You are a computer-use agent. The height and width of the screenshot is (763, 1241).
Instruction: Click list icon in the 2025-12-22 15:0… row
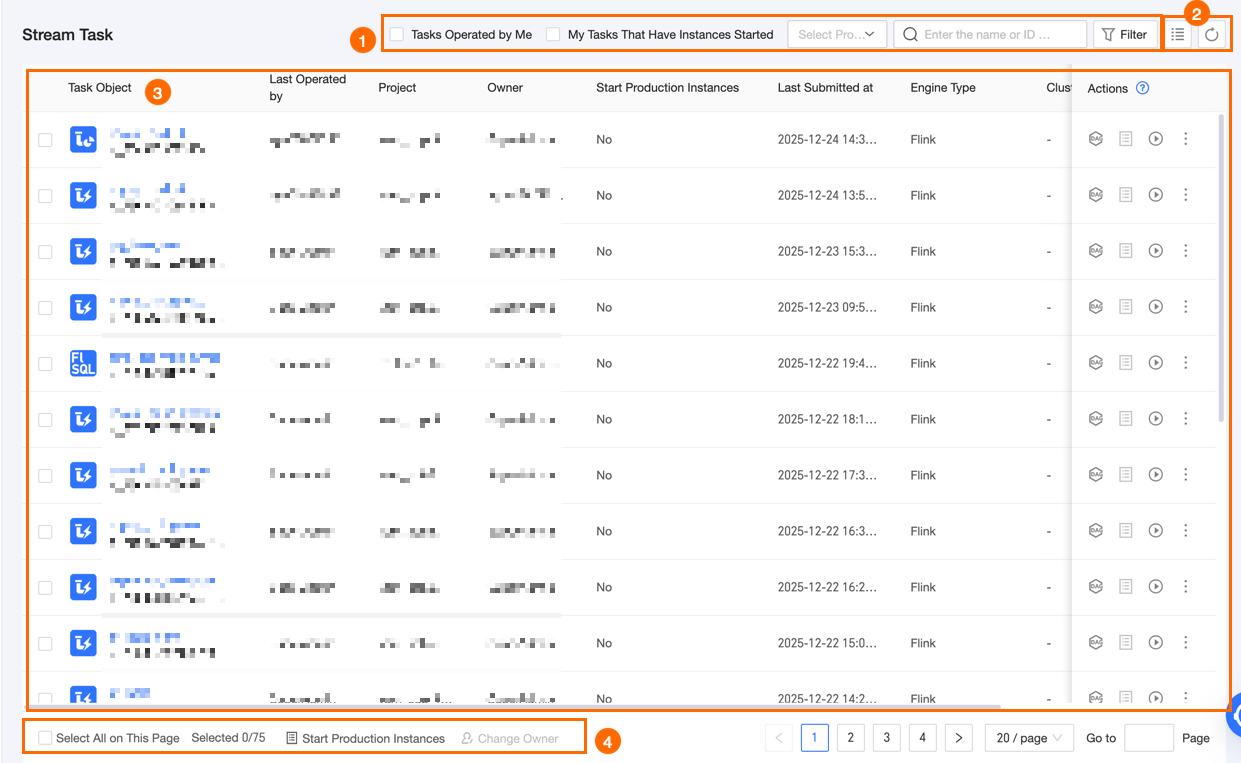click(x=1126, y=643)
